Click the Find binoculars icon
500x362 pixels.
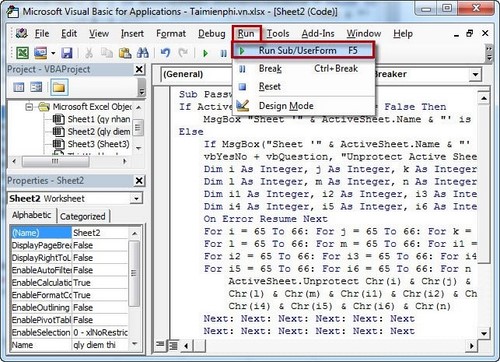point(143,52)
